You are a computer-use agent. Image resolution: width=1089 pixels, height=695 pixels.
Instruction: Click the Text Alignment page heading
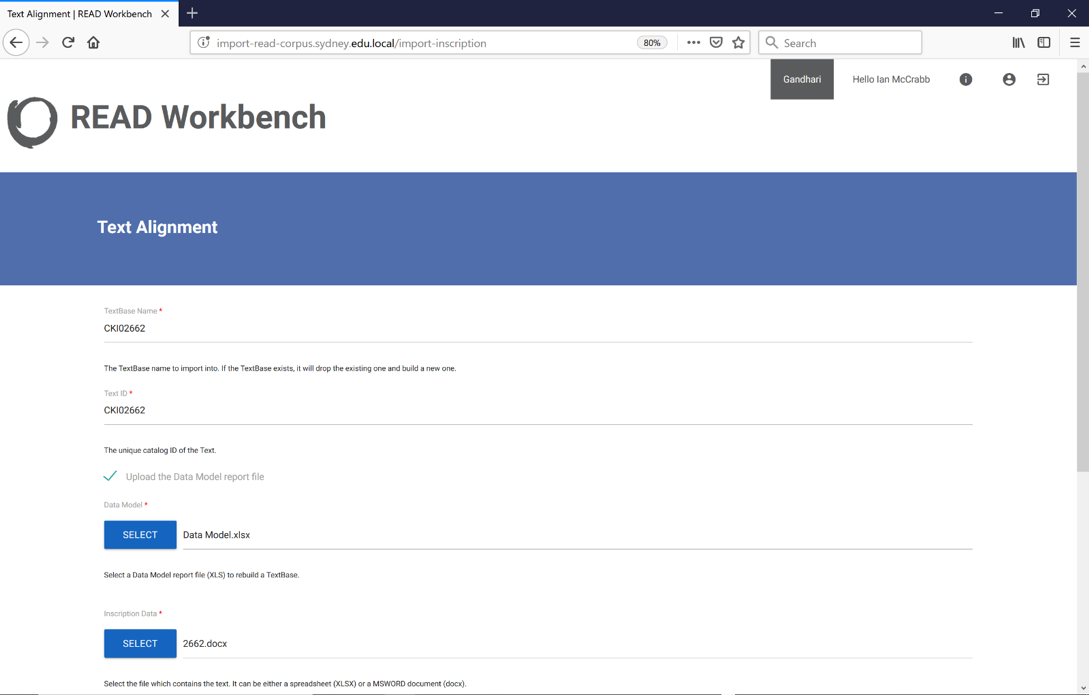(157, 227)
